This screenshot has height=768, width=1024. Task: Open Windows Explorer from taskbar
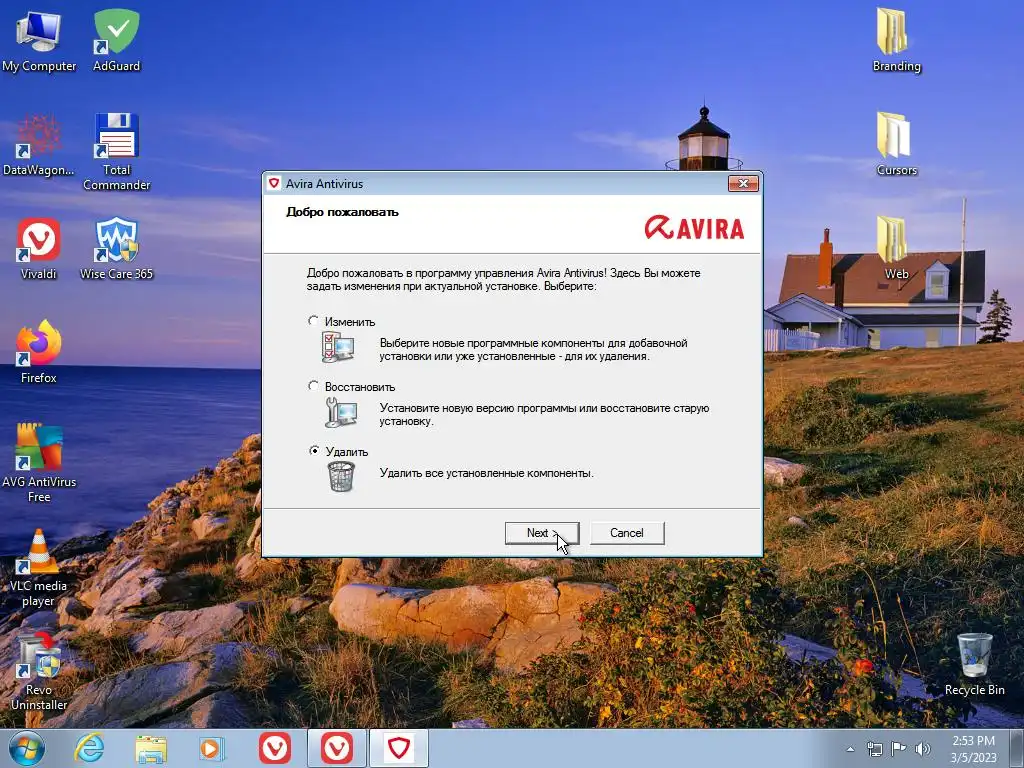coord(151,748)
